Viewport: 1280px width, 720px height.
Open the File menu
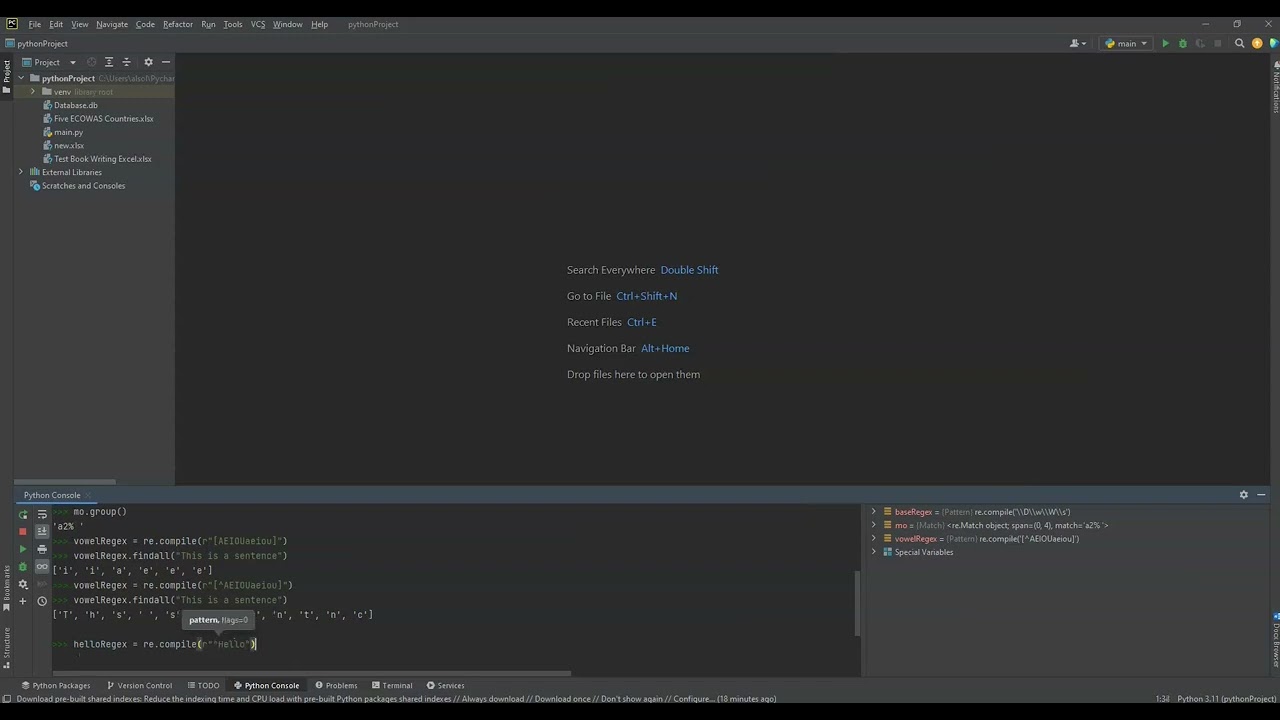tap(34, 24)
